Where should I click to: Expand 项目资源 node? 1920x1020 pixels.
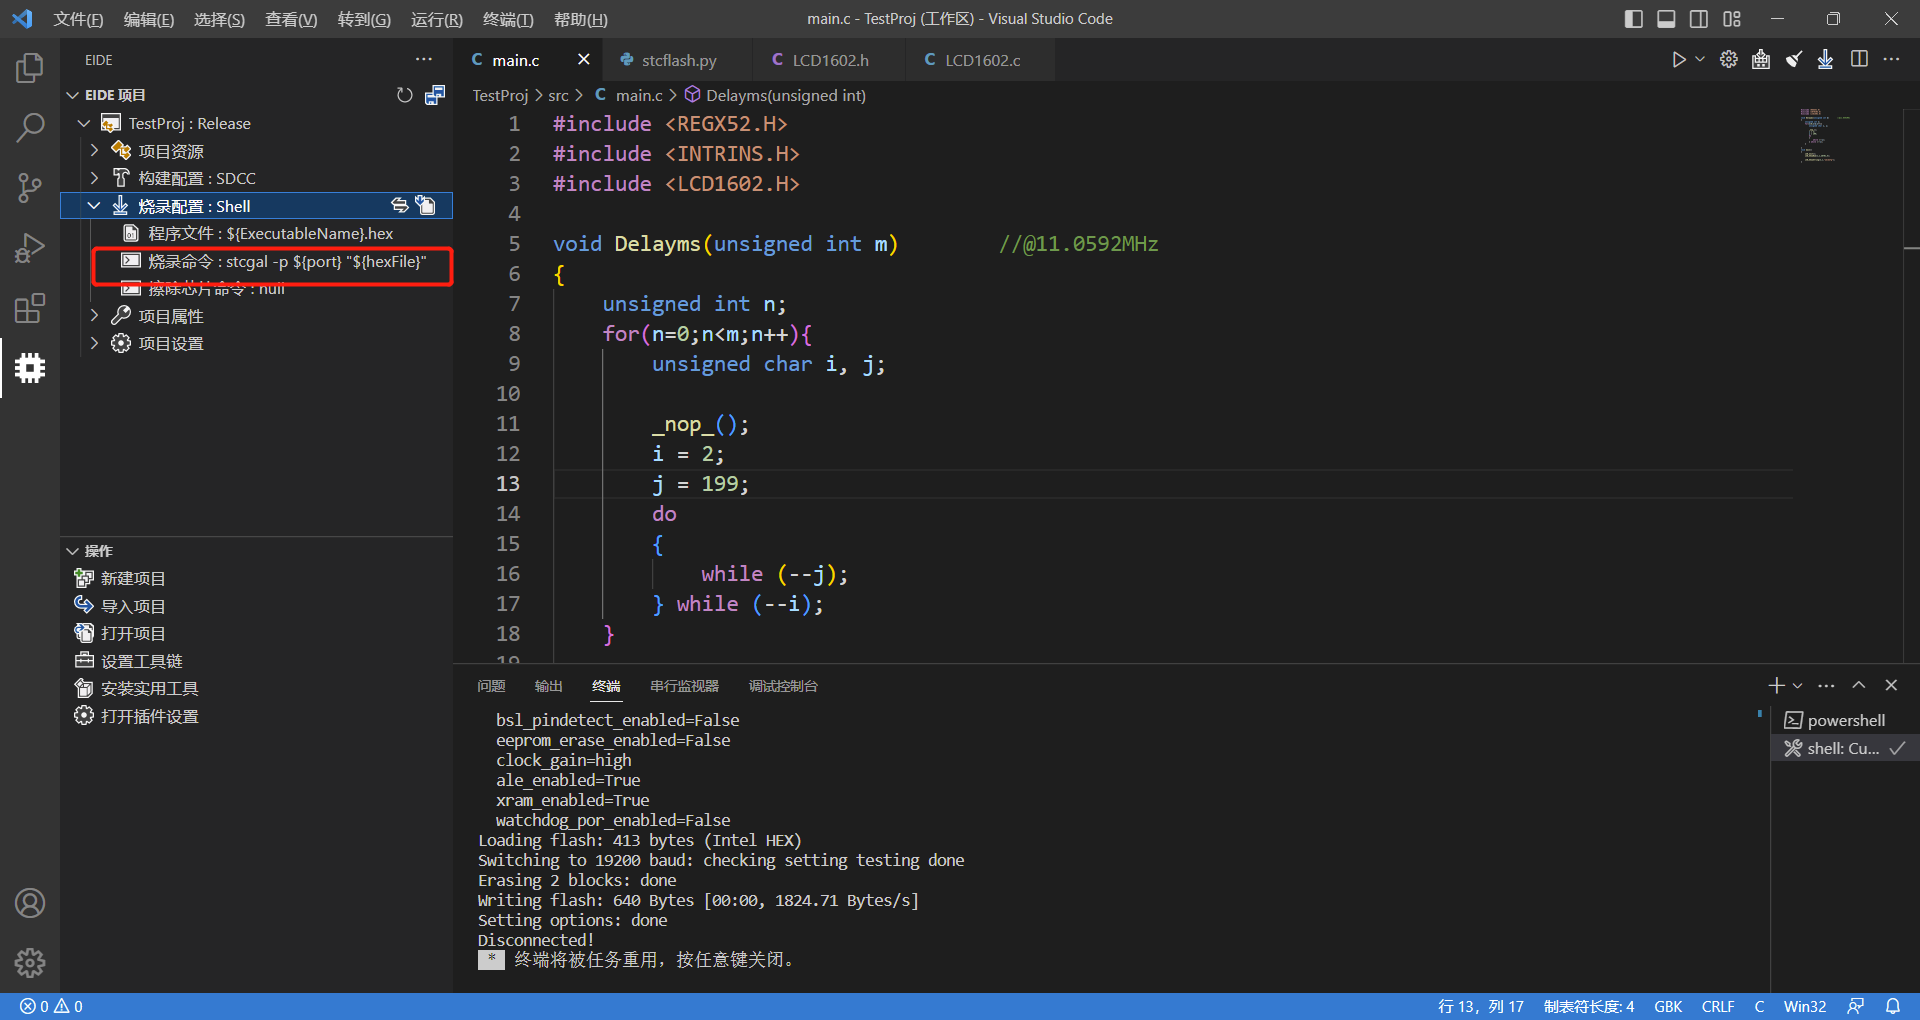pos(95,150)
